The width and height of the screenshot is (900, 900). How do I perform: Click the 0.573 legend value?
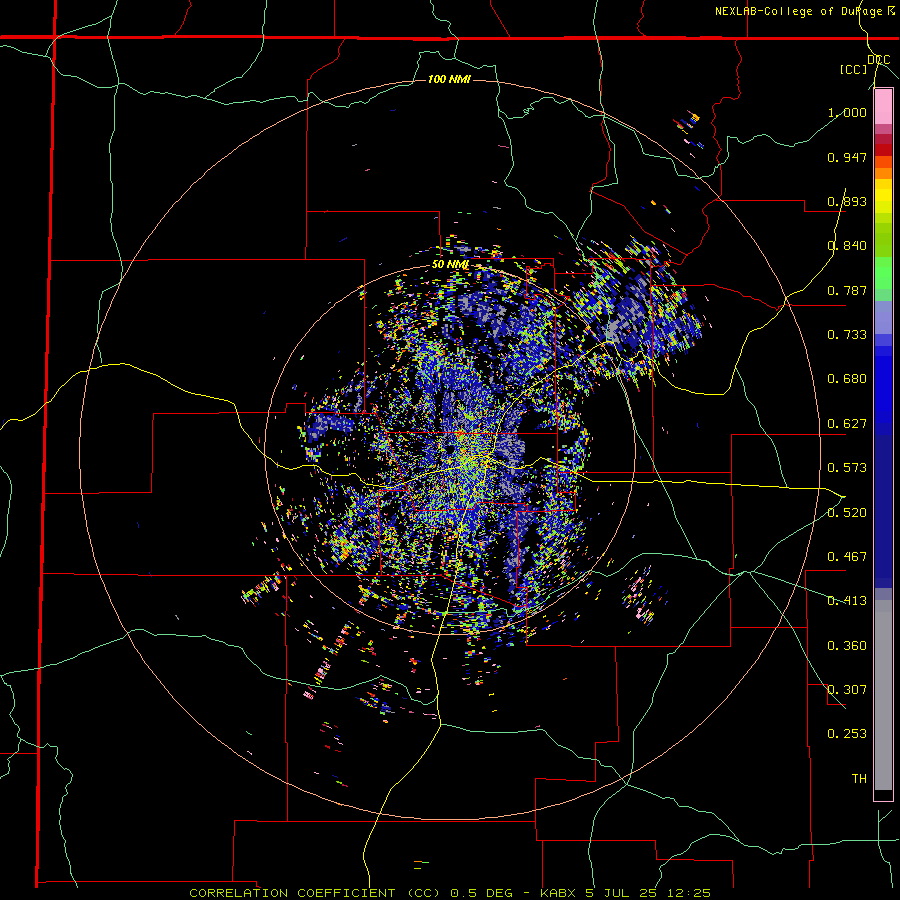tap(847, 468)
